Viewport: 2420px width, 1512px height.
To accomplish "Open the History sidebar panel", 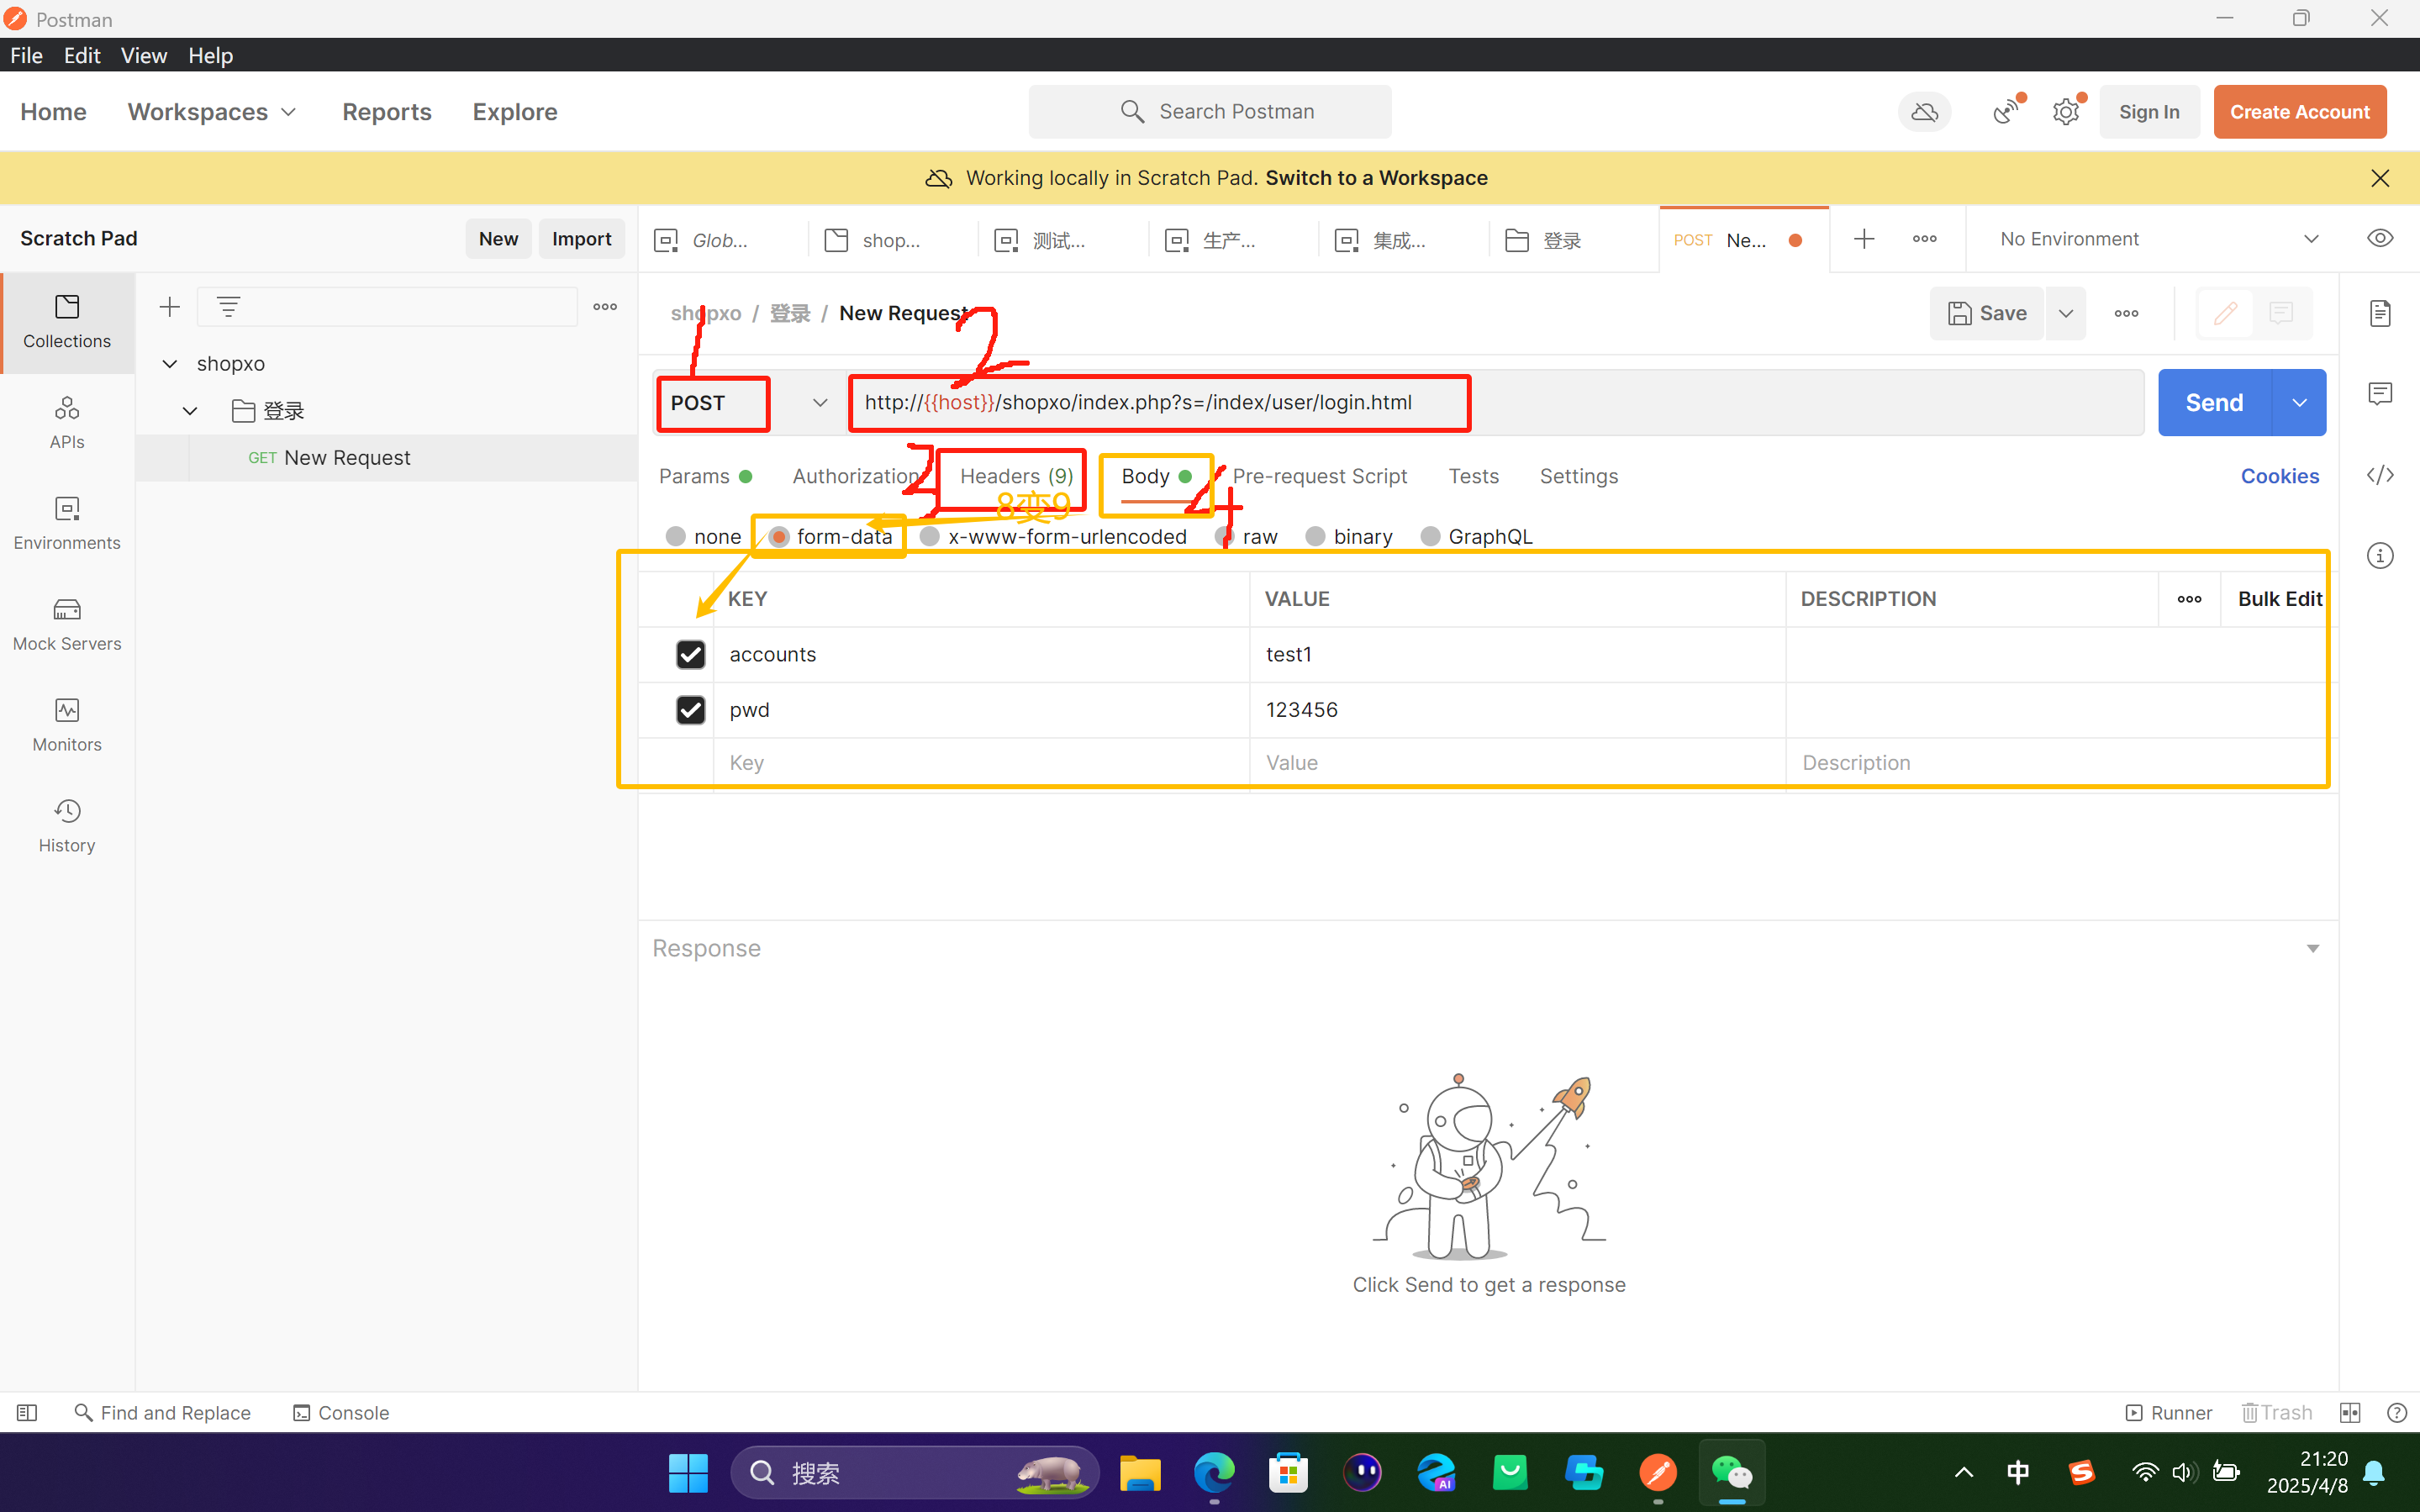I will [66, 825].
